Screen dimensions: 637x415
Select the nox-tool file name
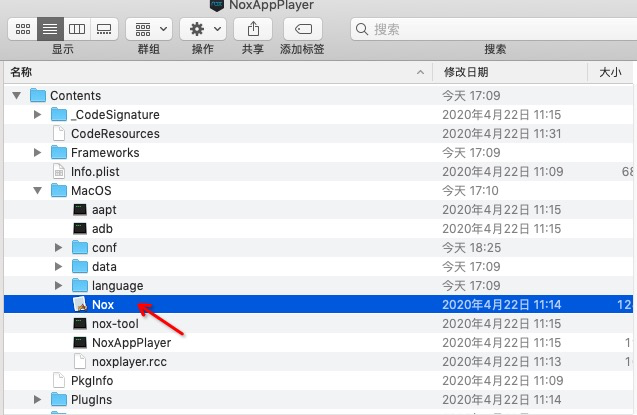(x=115, y=324)
